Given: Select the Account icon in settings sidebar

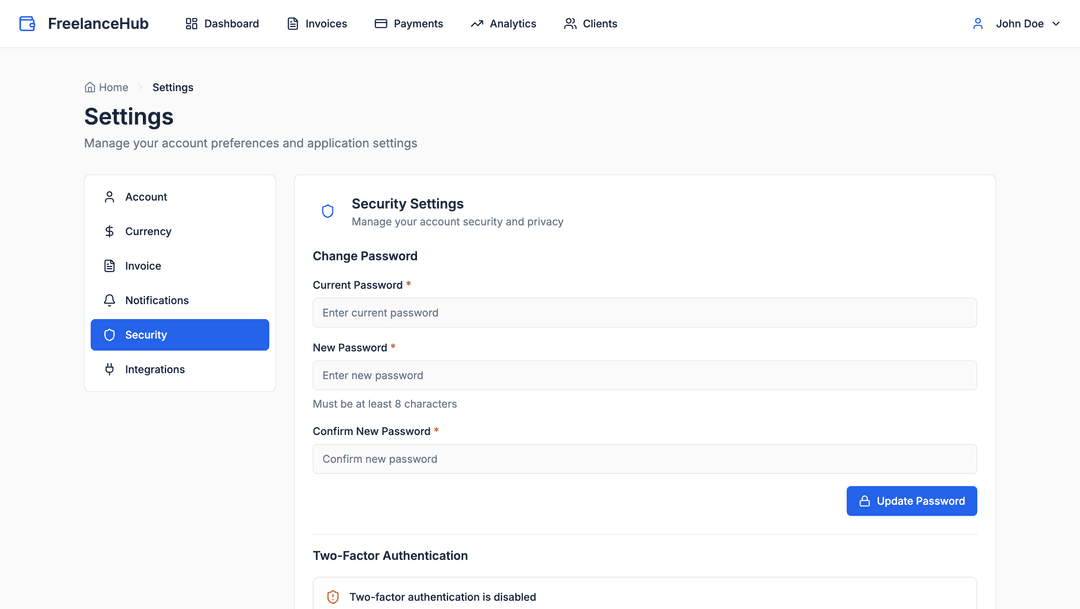Looking at the screenshot, I should pos(109,196).
